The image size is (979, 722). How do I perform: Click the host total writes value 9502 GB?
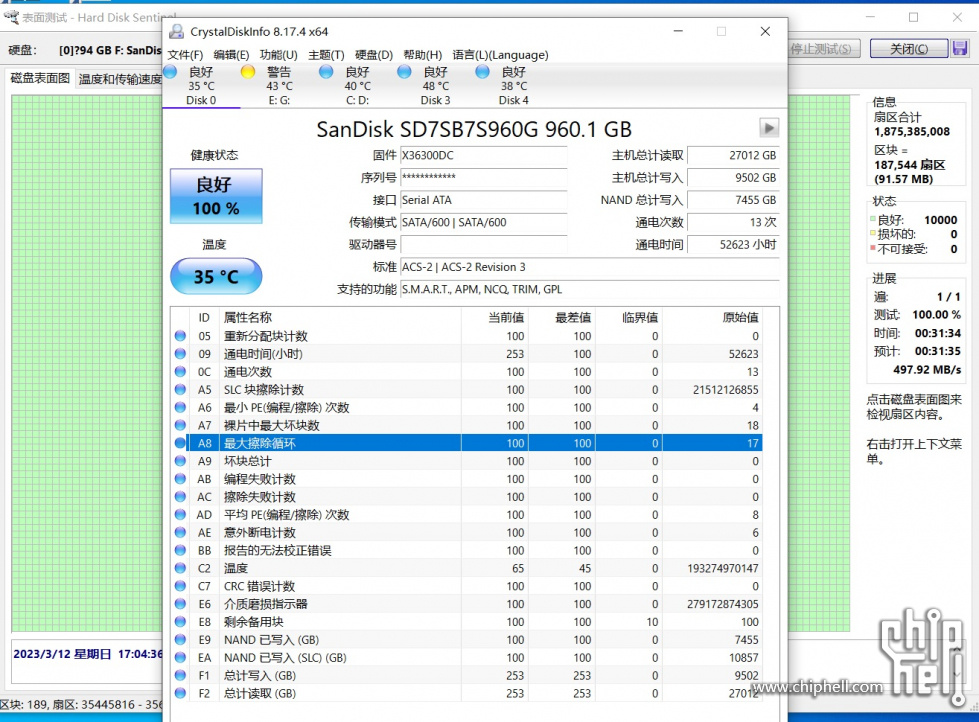[x=733, y=178]
